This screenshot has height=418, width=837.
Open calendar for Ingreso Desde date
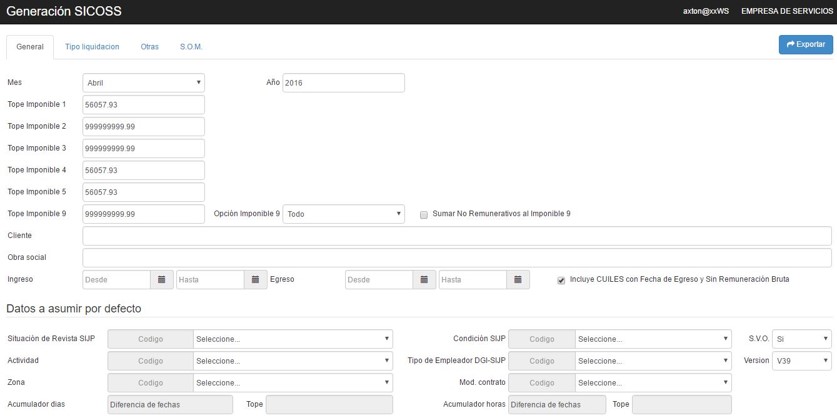[162, 280]
